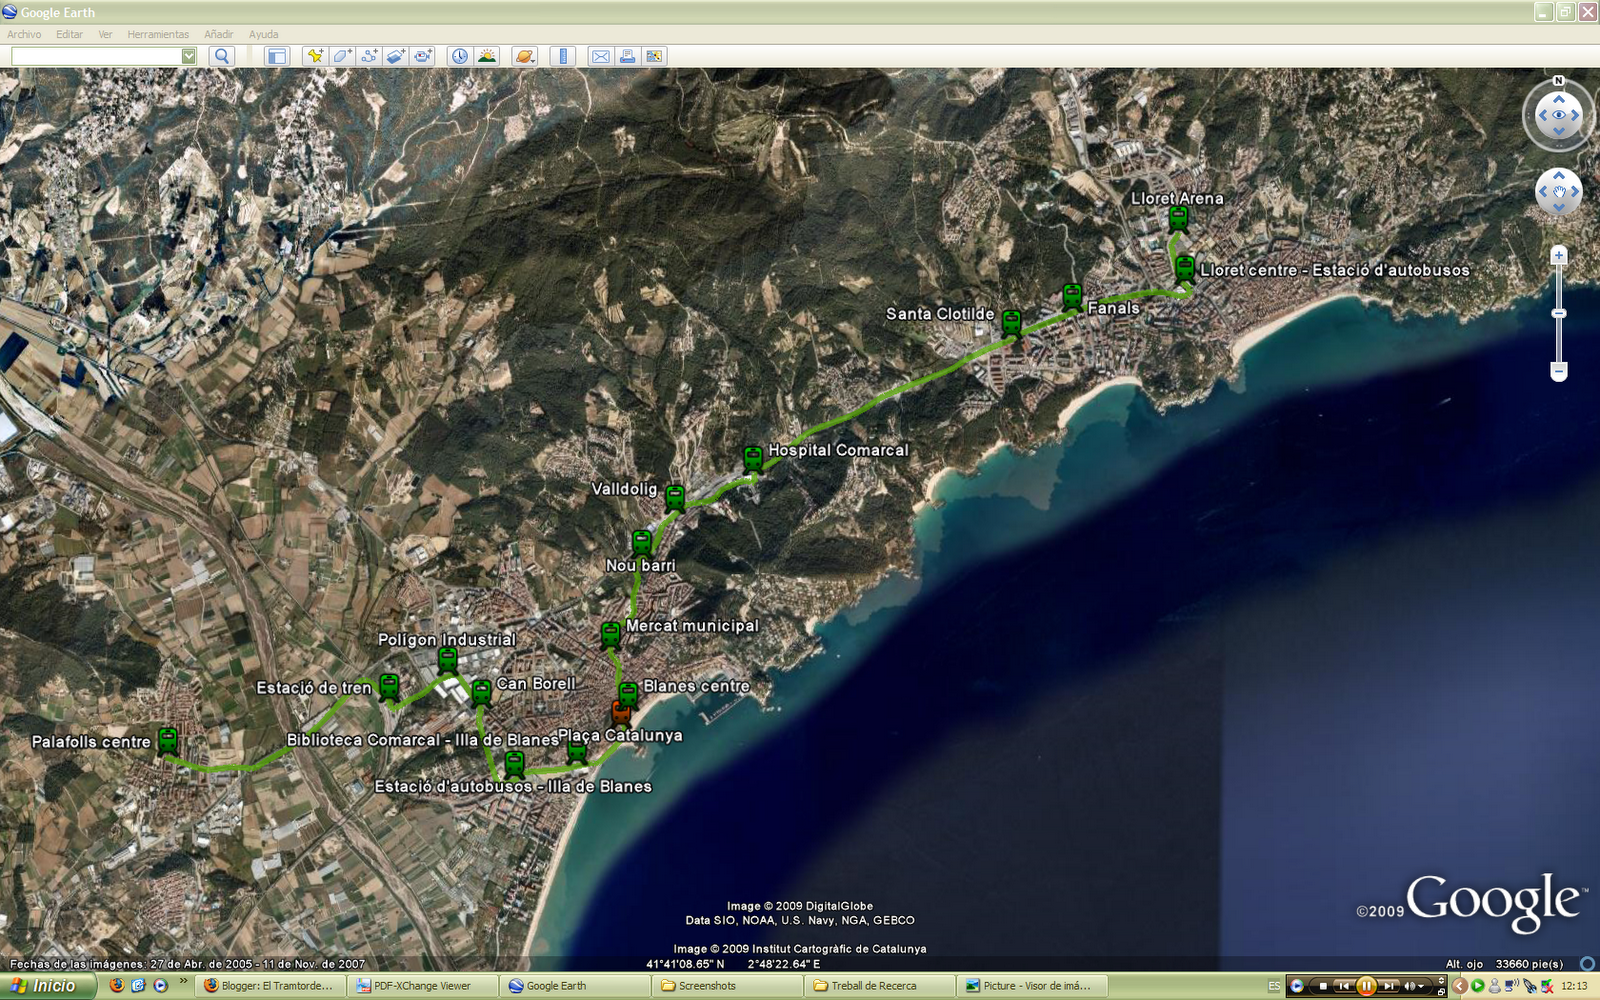1600x1000 pixels.
Task: Select the add path tool
Action: point(369,56)
